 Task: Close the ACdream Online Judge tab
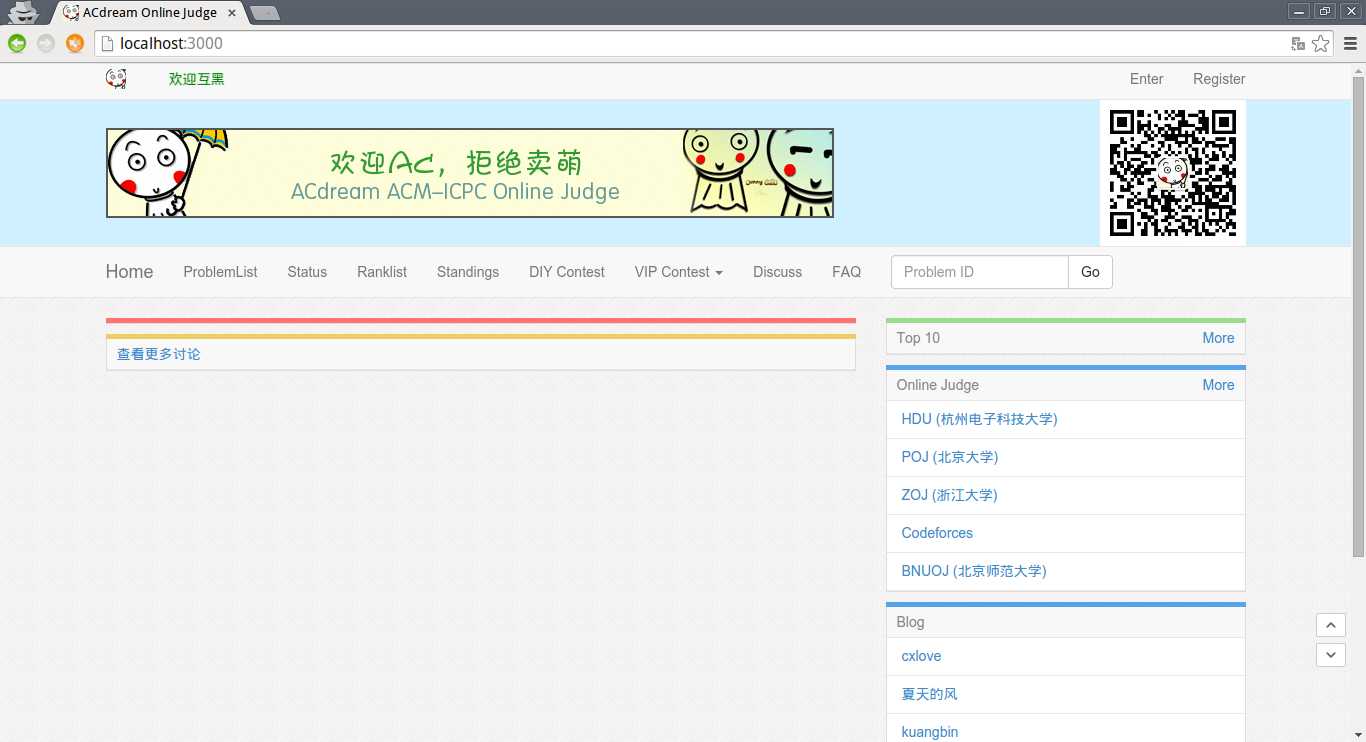tap(232, 13)
